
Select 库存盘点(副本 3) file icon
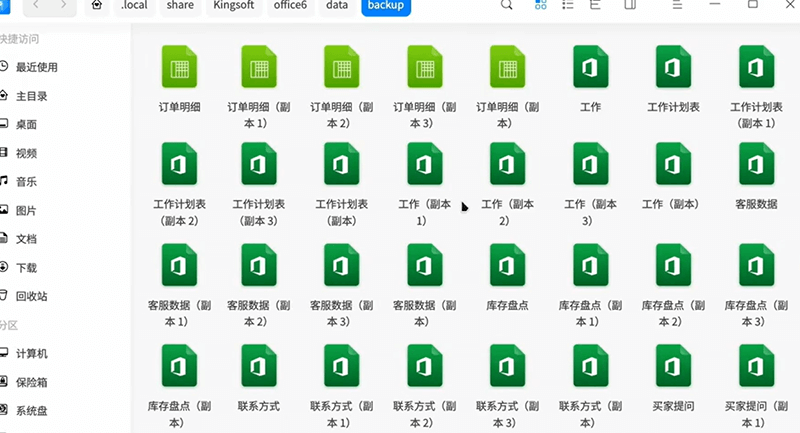click(x=756, y=265)
